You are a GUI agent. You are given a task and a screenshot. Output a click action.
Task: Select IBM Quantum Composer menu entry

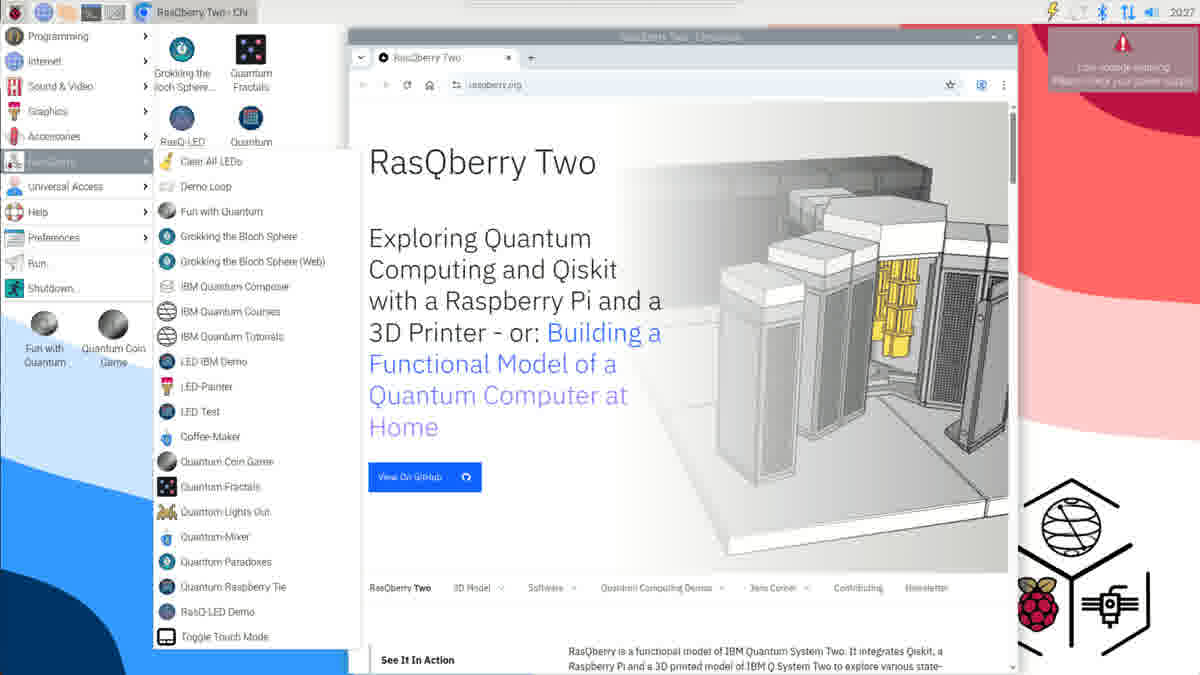point(257,286)
